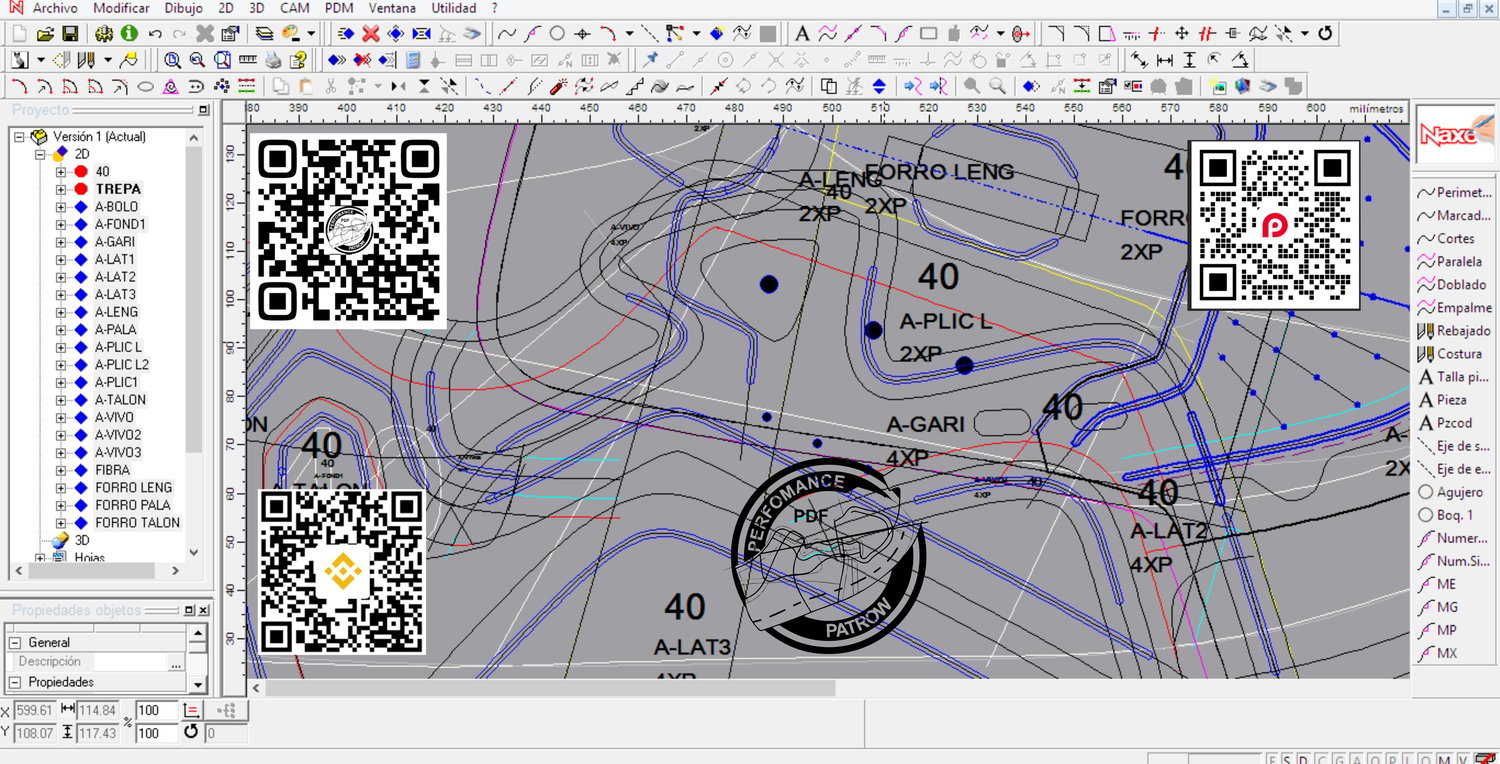This screenshot has width=1500, height=764.
Task: Collapse the Versión 1 (Actual) tree node
Action: click(19, 137)
